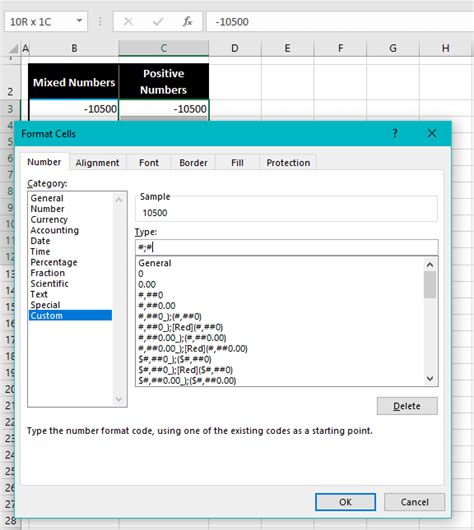Click cell B3 with -10500
The height and width of the screenshot is (530, 474).
pyautogui.click(x=74, y=109)
